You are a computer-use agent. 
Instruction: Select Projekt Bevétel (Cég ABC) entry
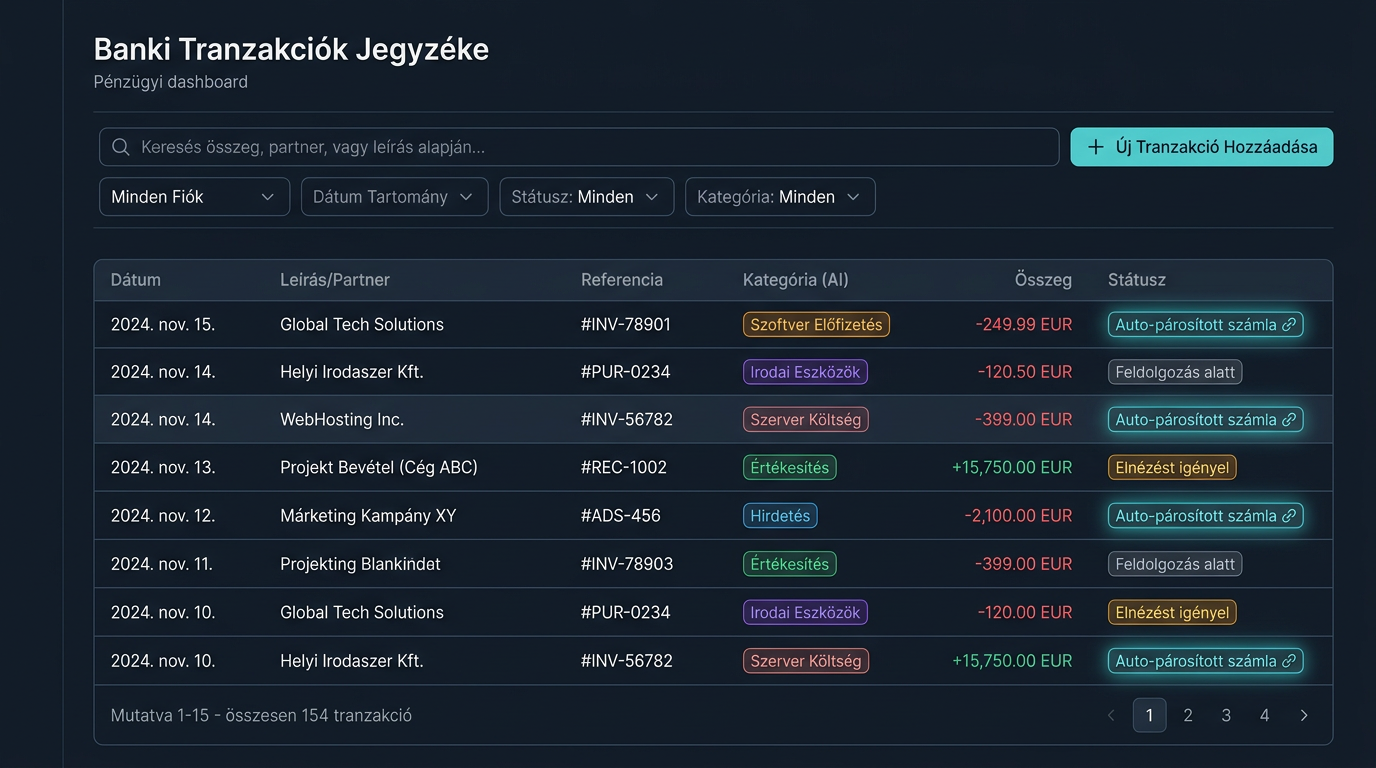pyautogui.click(x=379, y=467)
